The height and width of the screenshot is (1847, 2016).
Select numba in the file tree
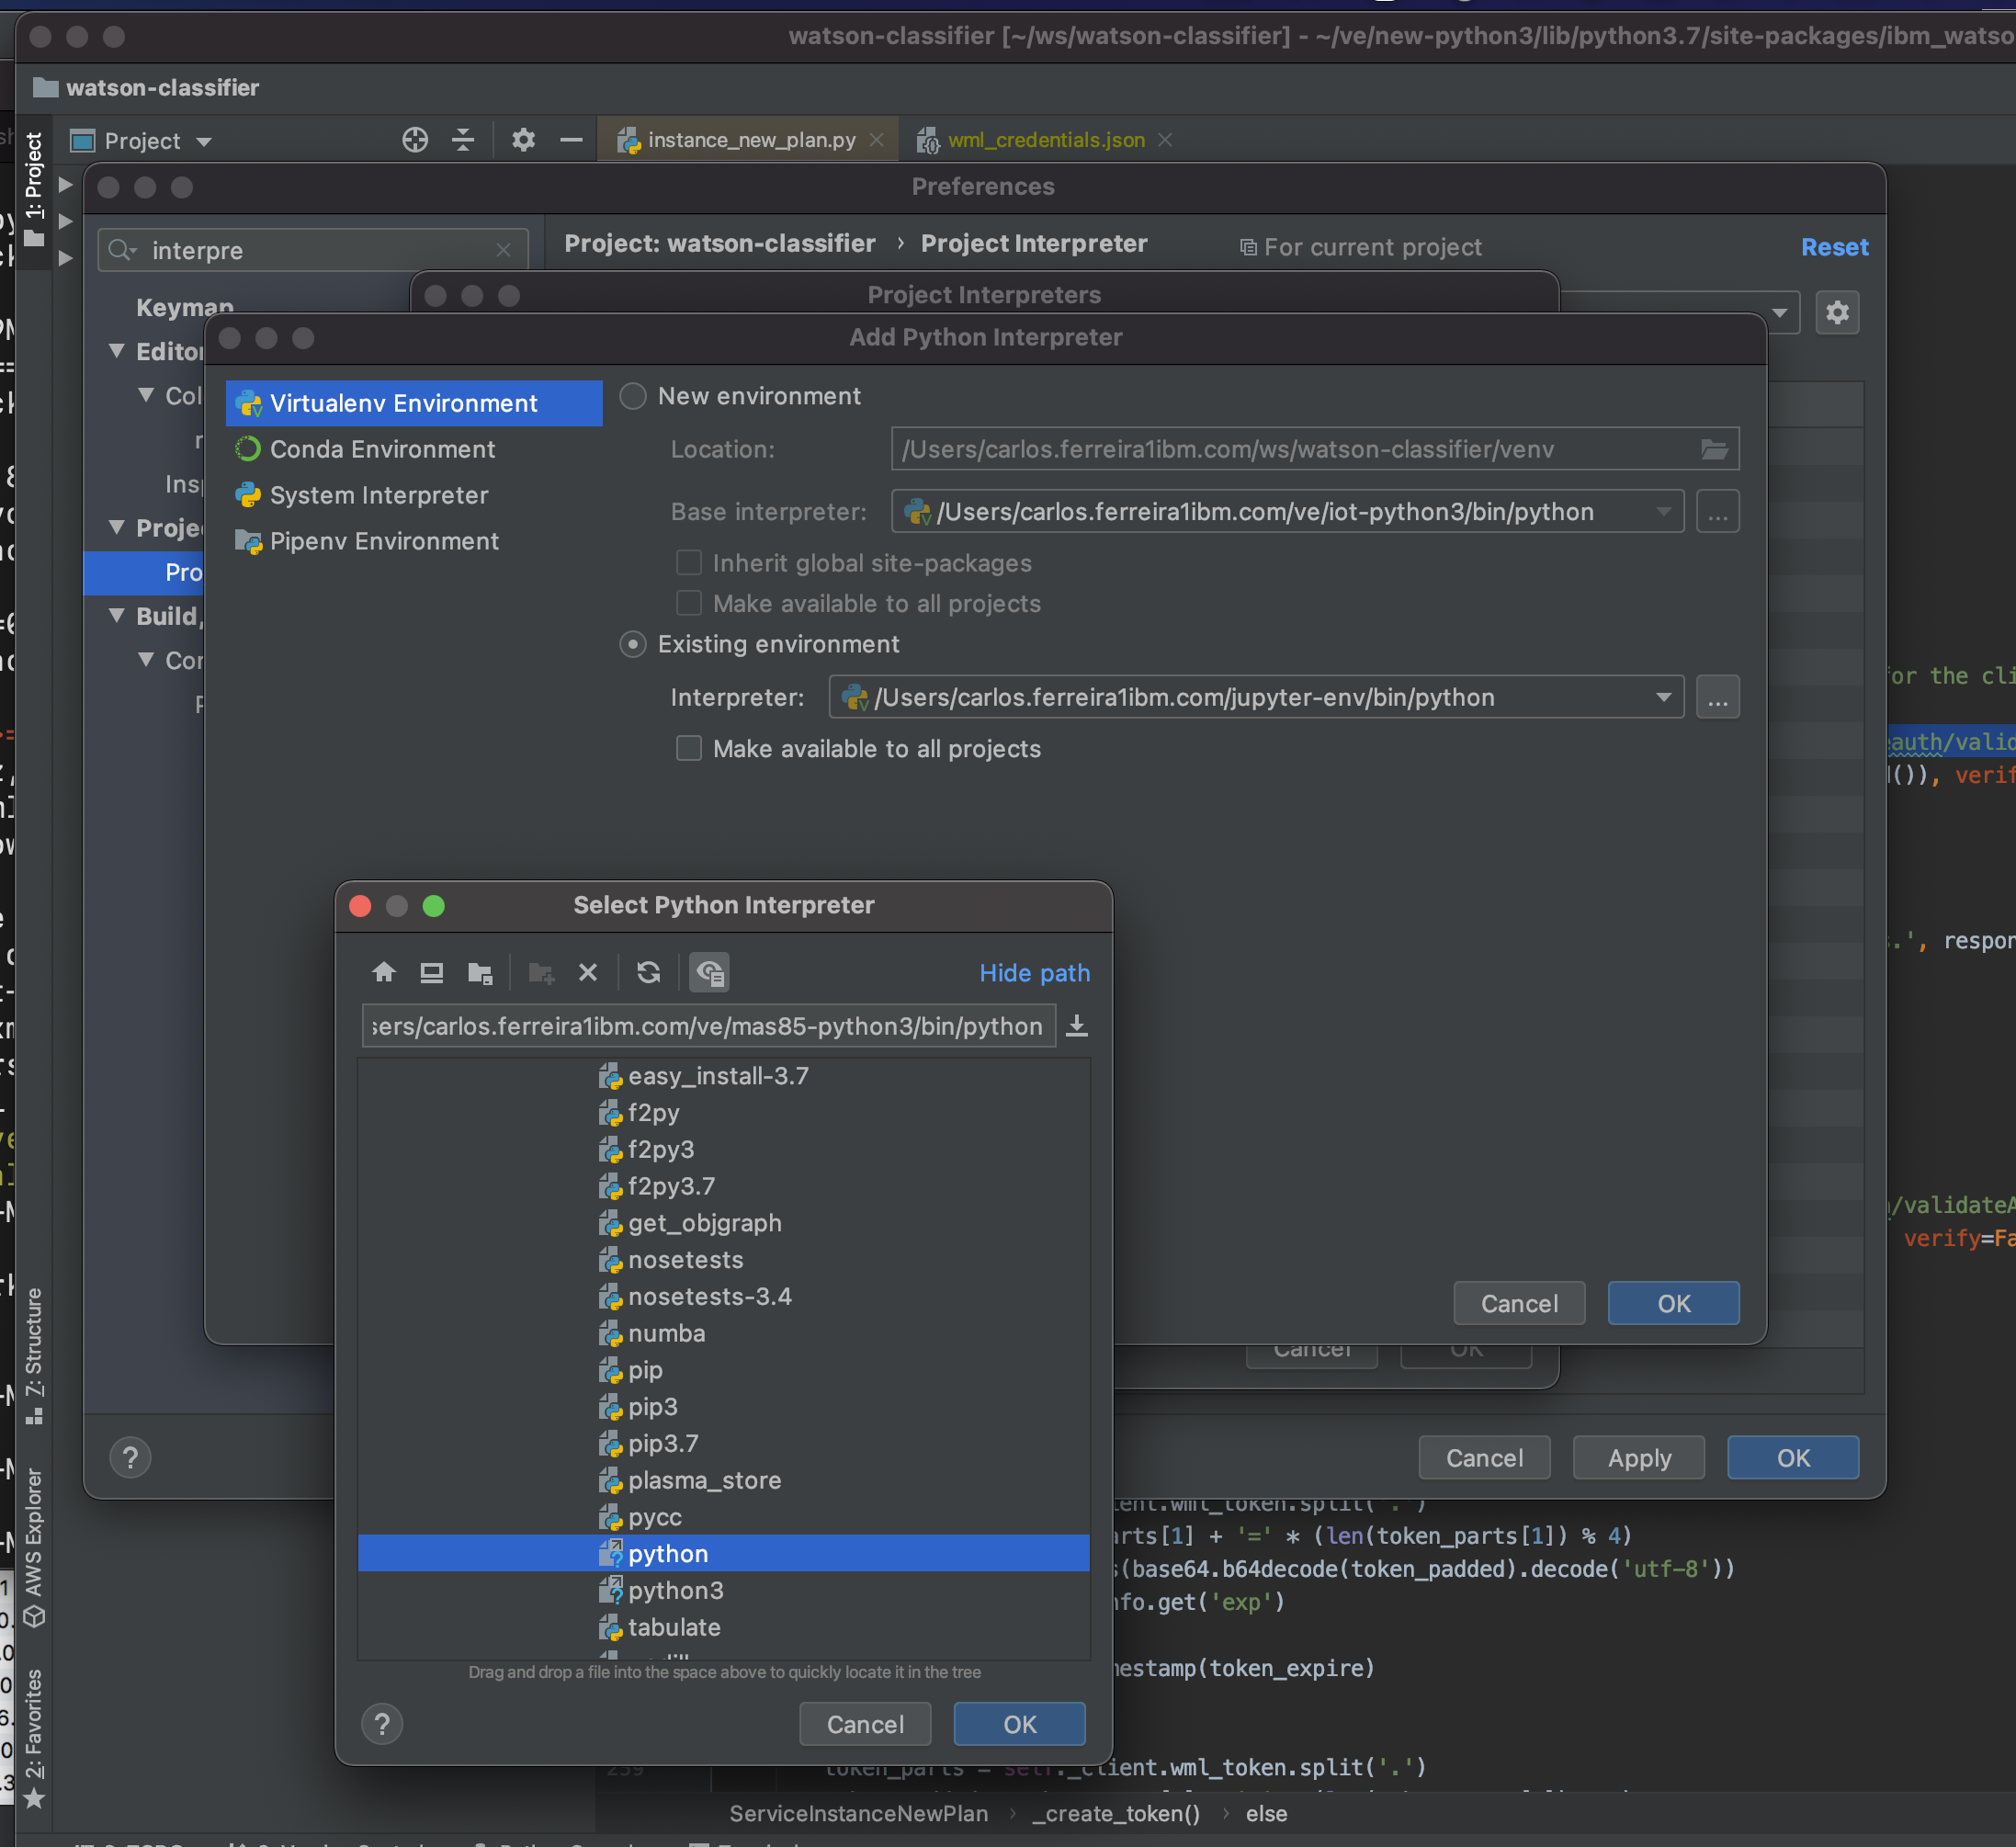click(724, 1333)
